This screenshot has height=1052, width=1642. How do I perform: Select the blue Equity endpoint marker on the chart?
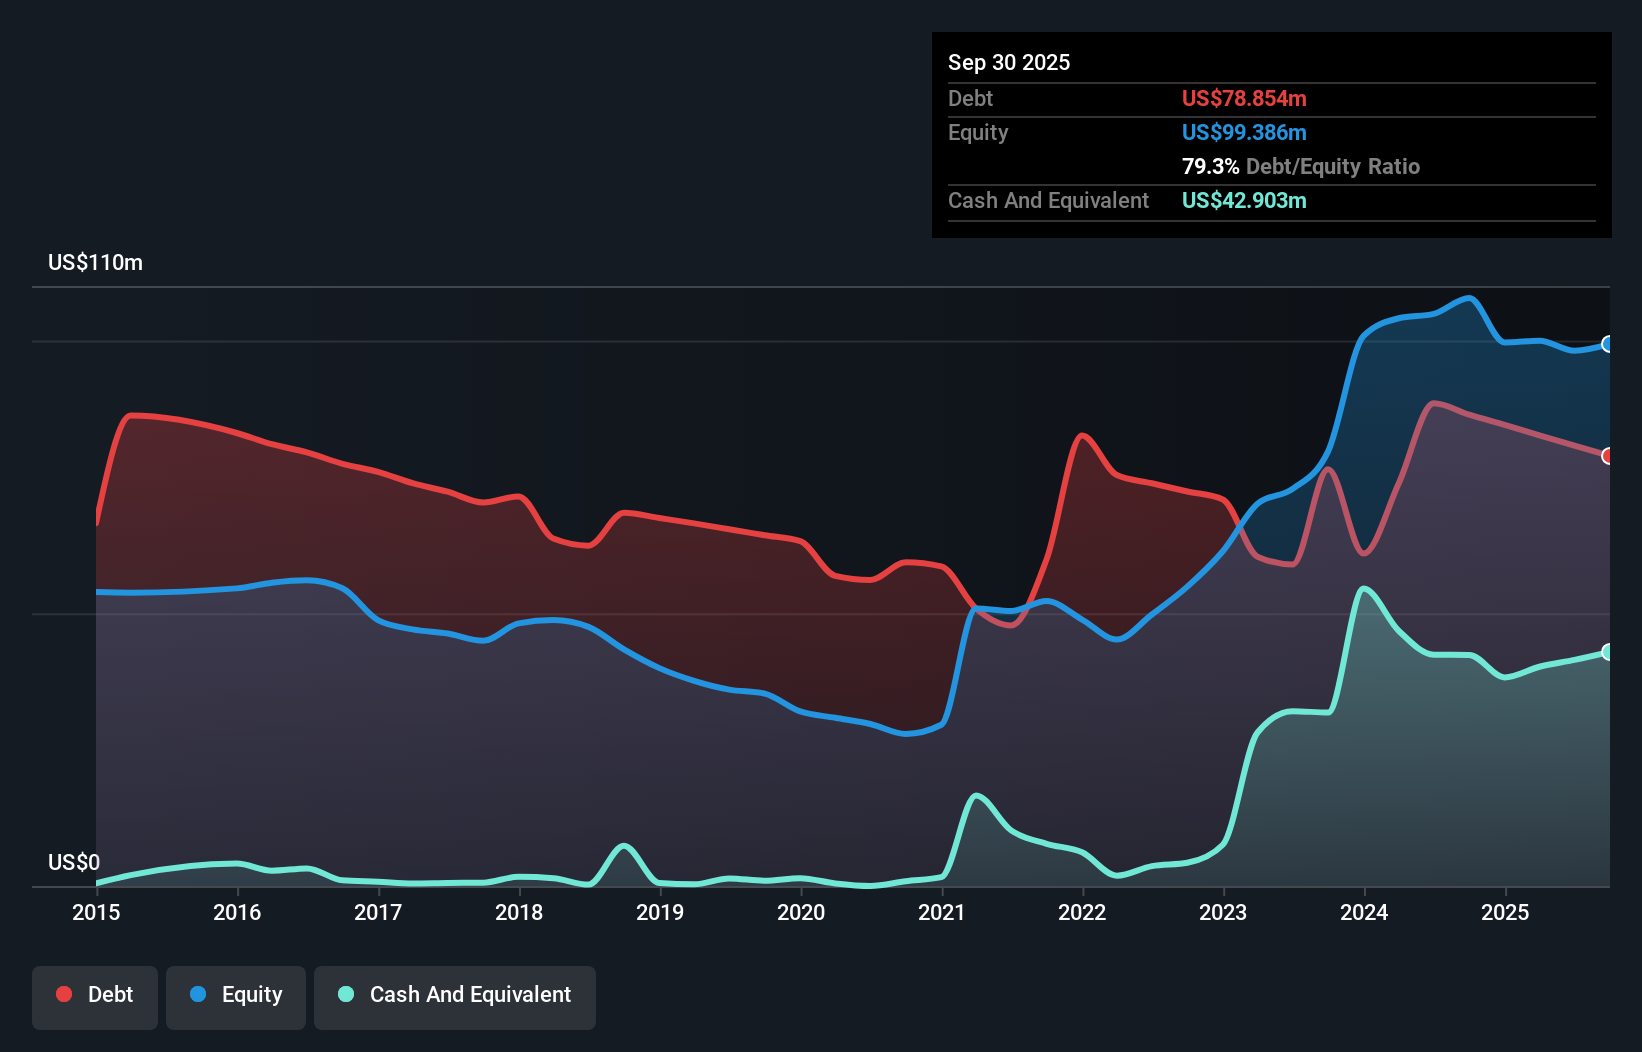tap(1608, 344)
